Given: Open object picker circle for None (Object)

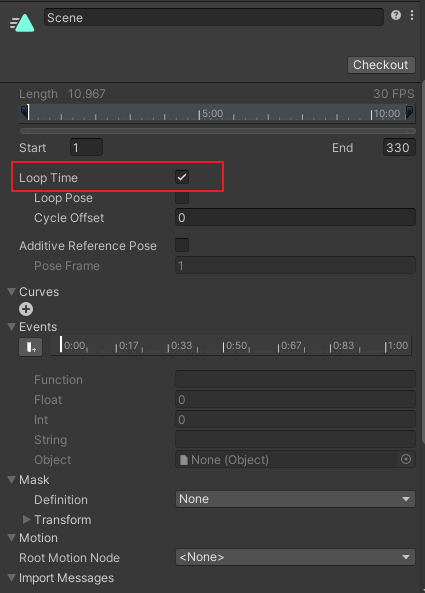Looking at the screenshot, I should point(406,459).
